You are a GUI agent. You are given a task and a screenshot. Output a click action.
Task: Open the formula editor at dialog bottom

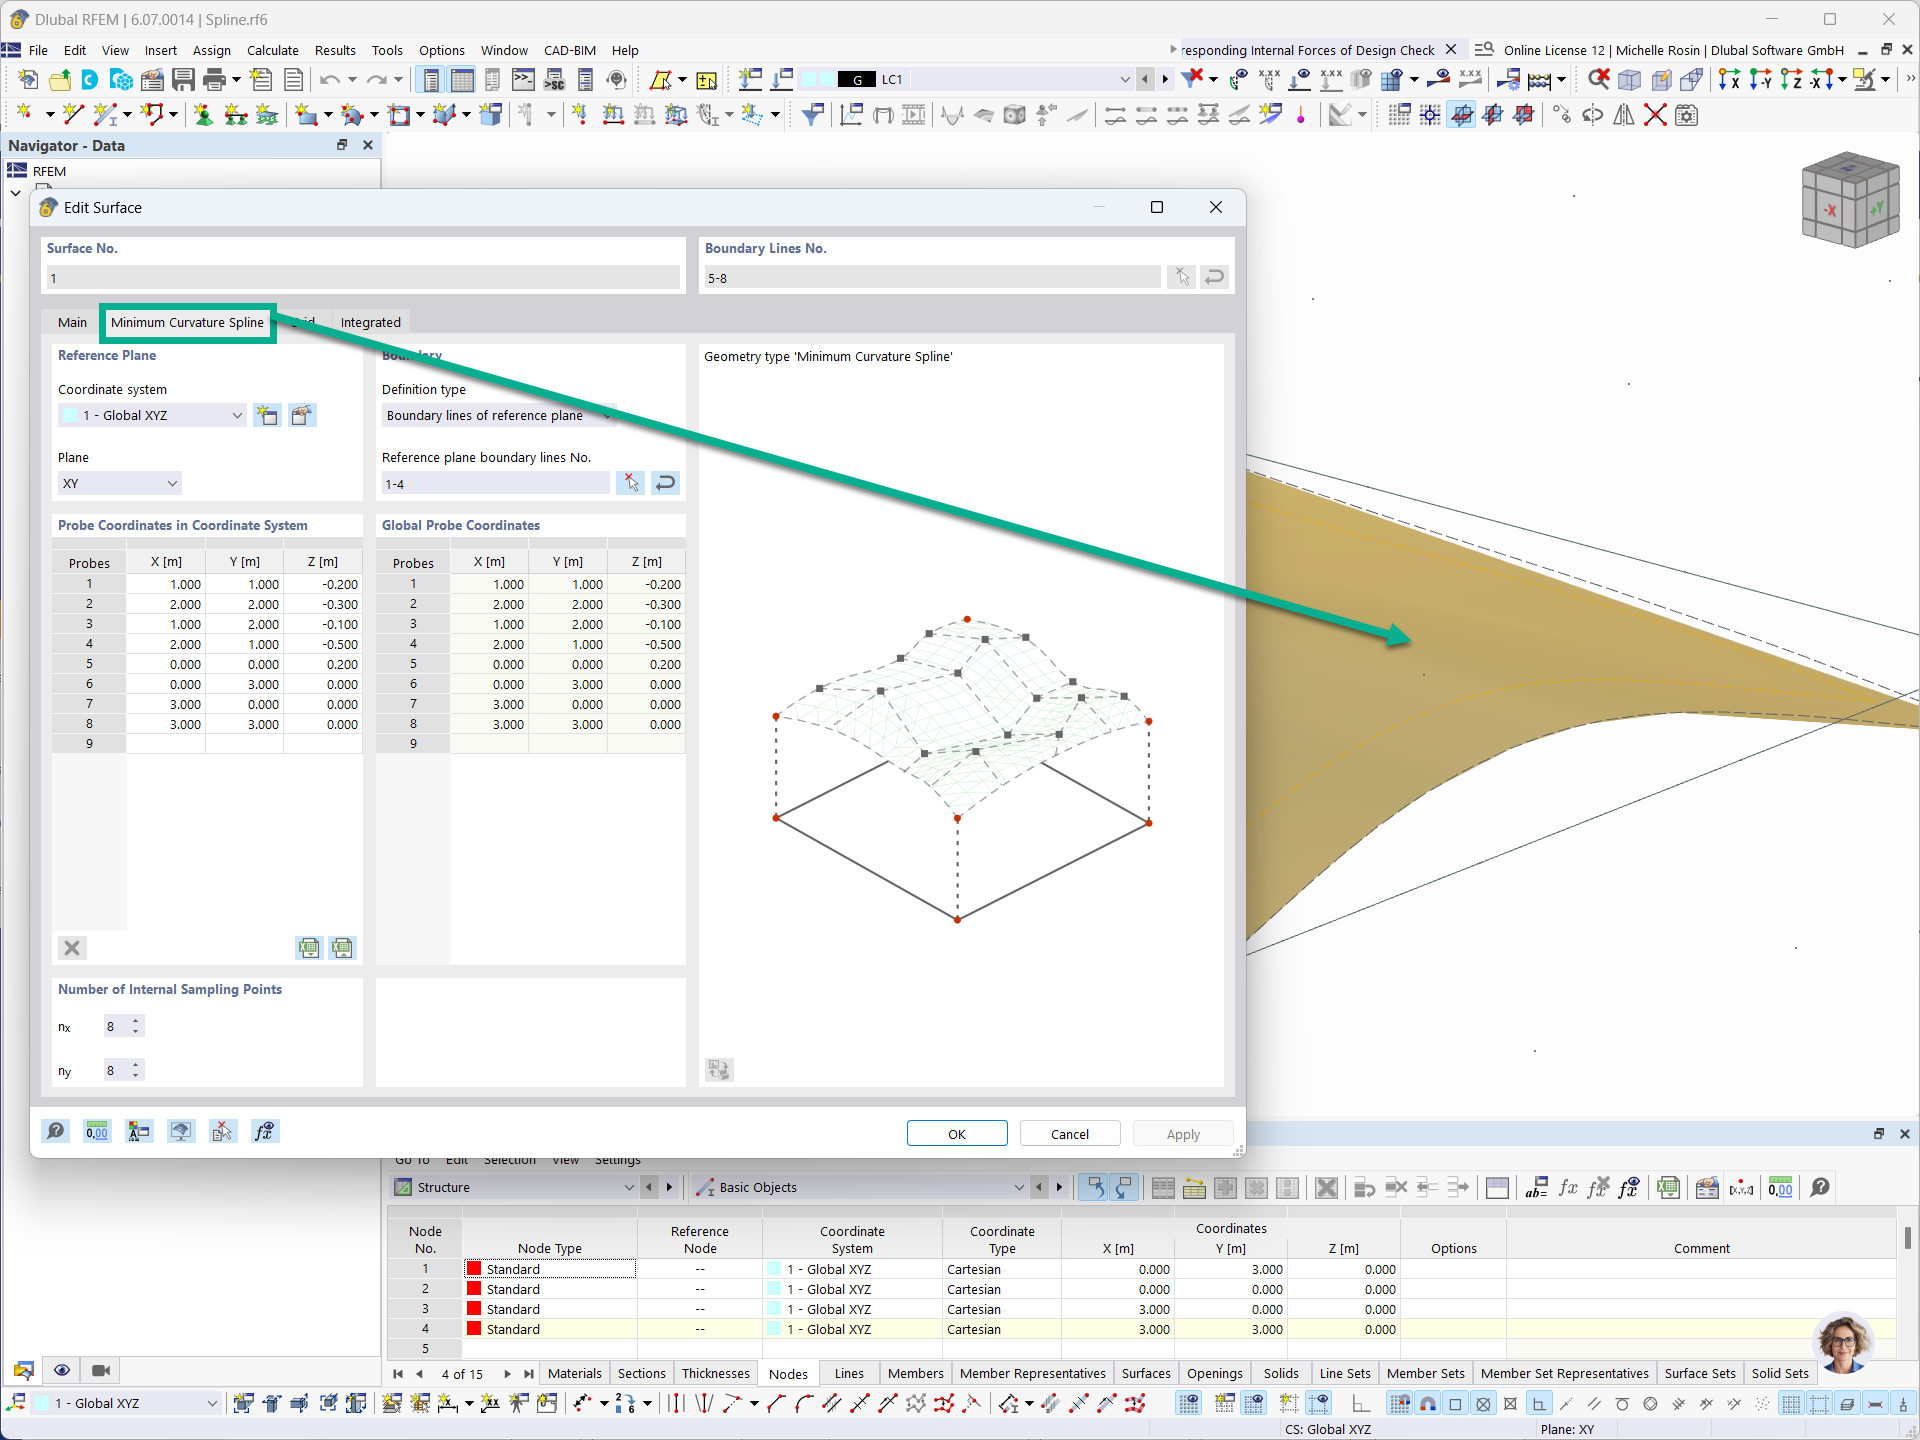pos(265,1131)
